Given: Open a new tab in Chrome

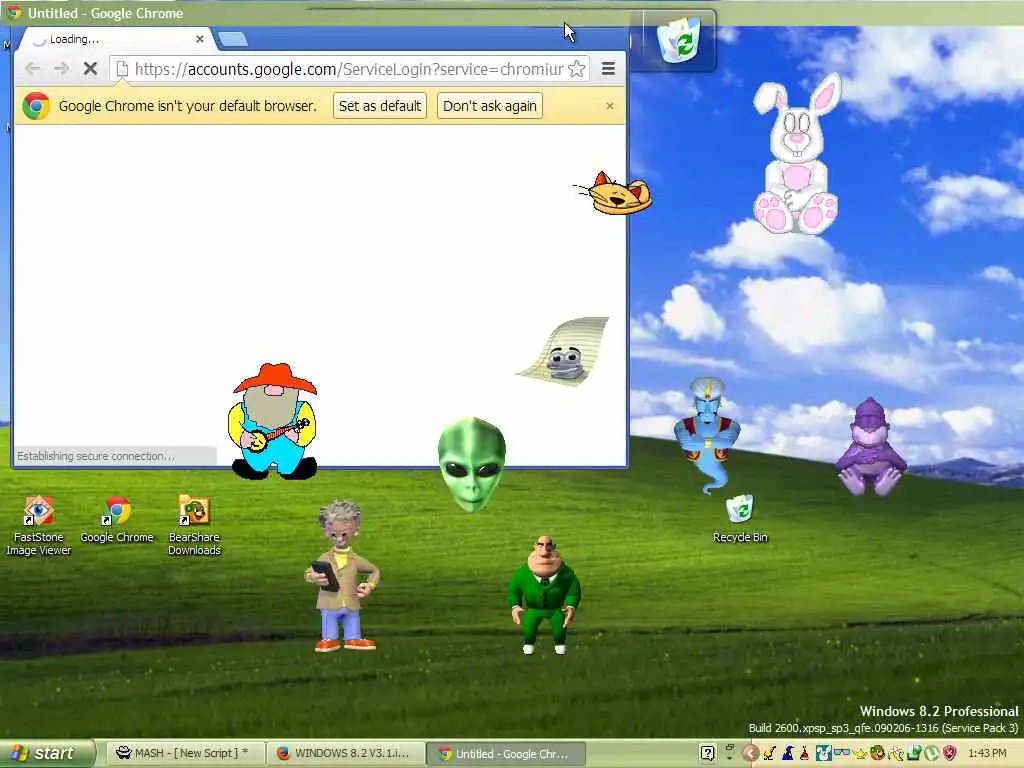Looking at the screenshot, I should pyautogui.click(x=233, y=39).
